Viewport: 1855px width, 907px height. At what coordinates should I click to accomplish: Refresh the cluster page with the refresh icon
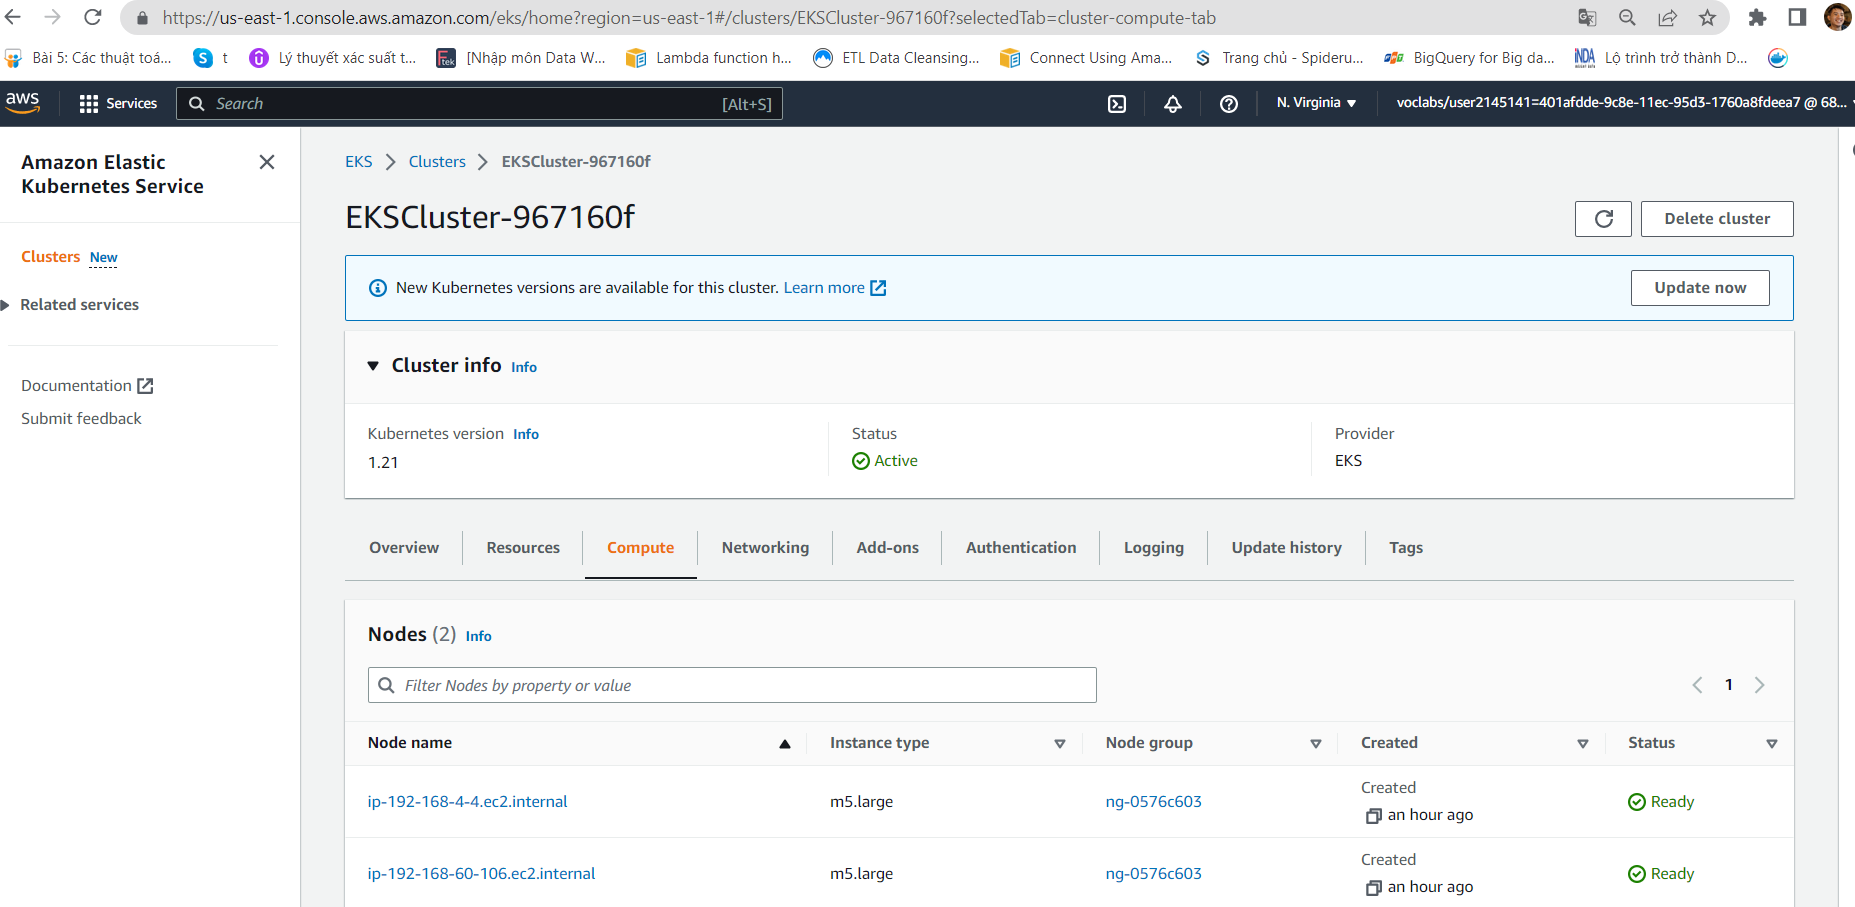point(1603,219)
